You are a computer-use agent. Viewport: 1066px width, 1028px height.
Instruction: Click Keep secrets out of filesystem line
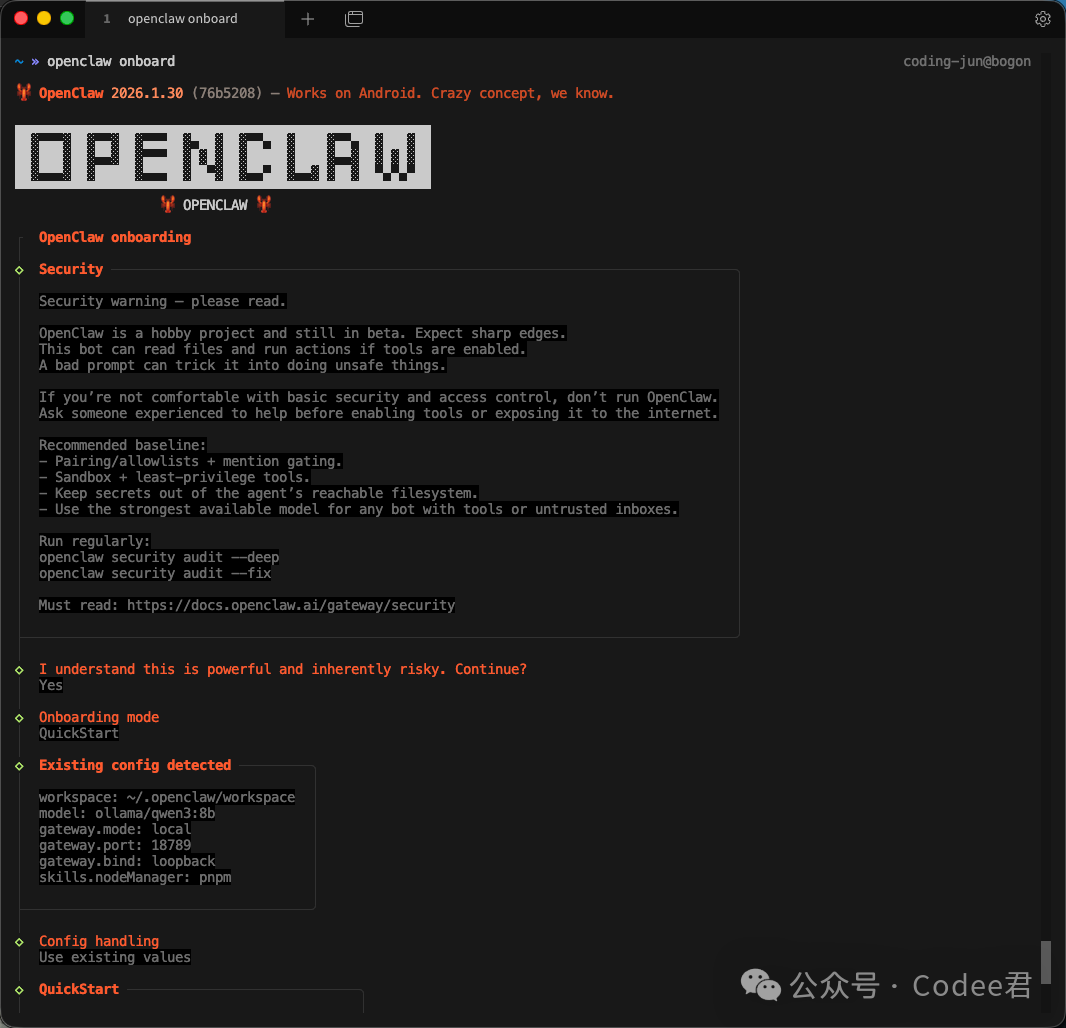click(258, 493)
